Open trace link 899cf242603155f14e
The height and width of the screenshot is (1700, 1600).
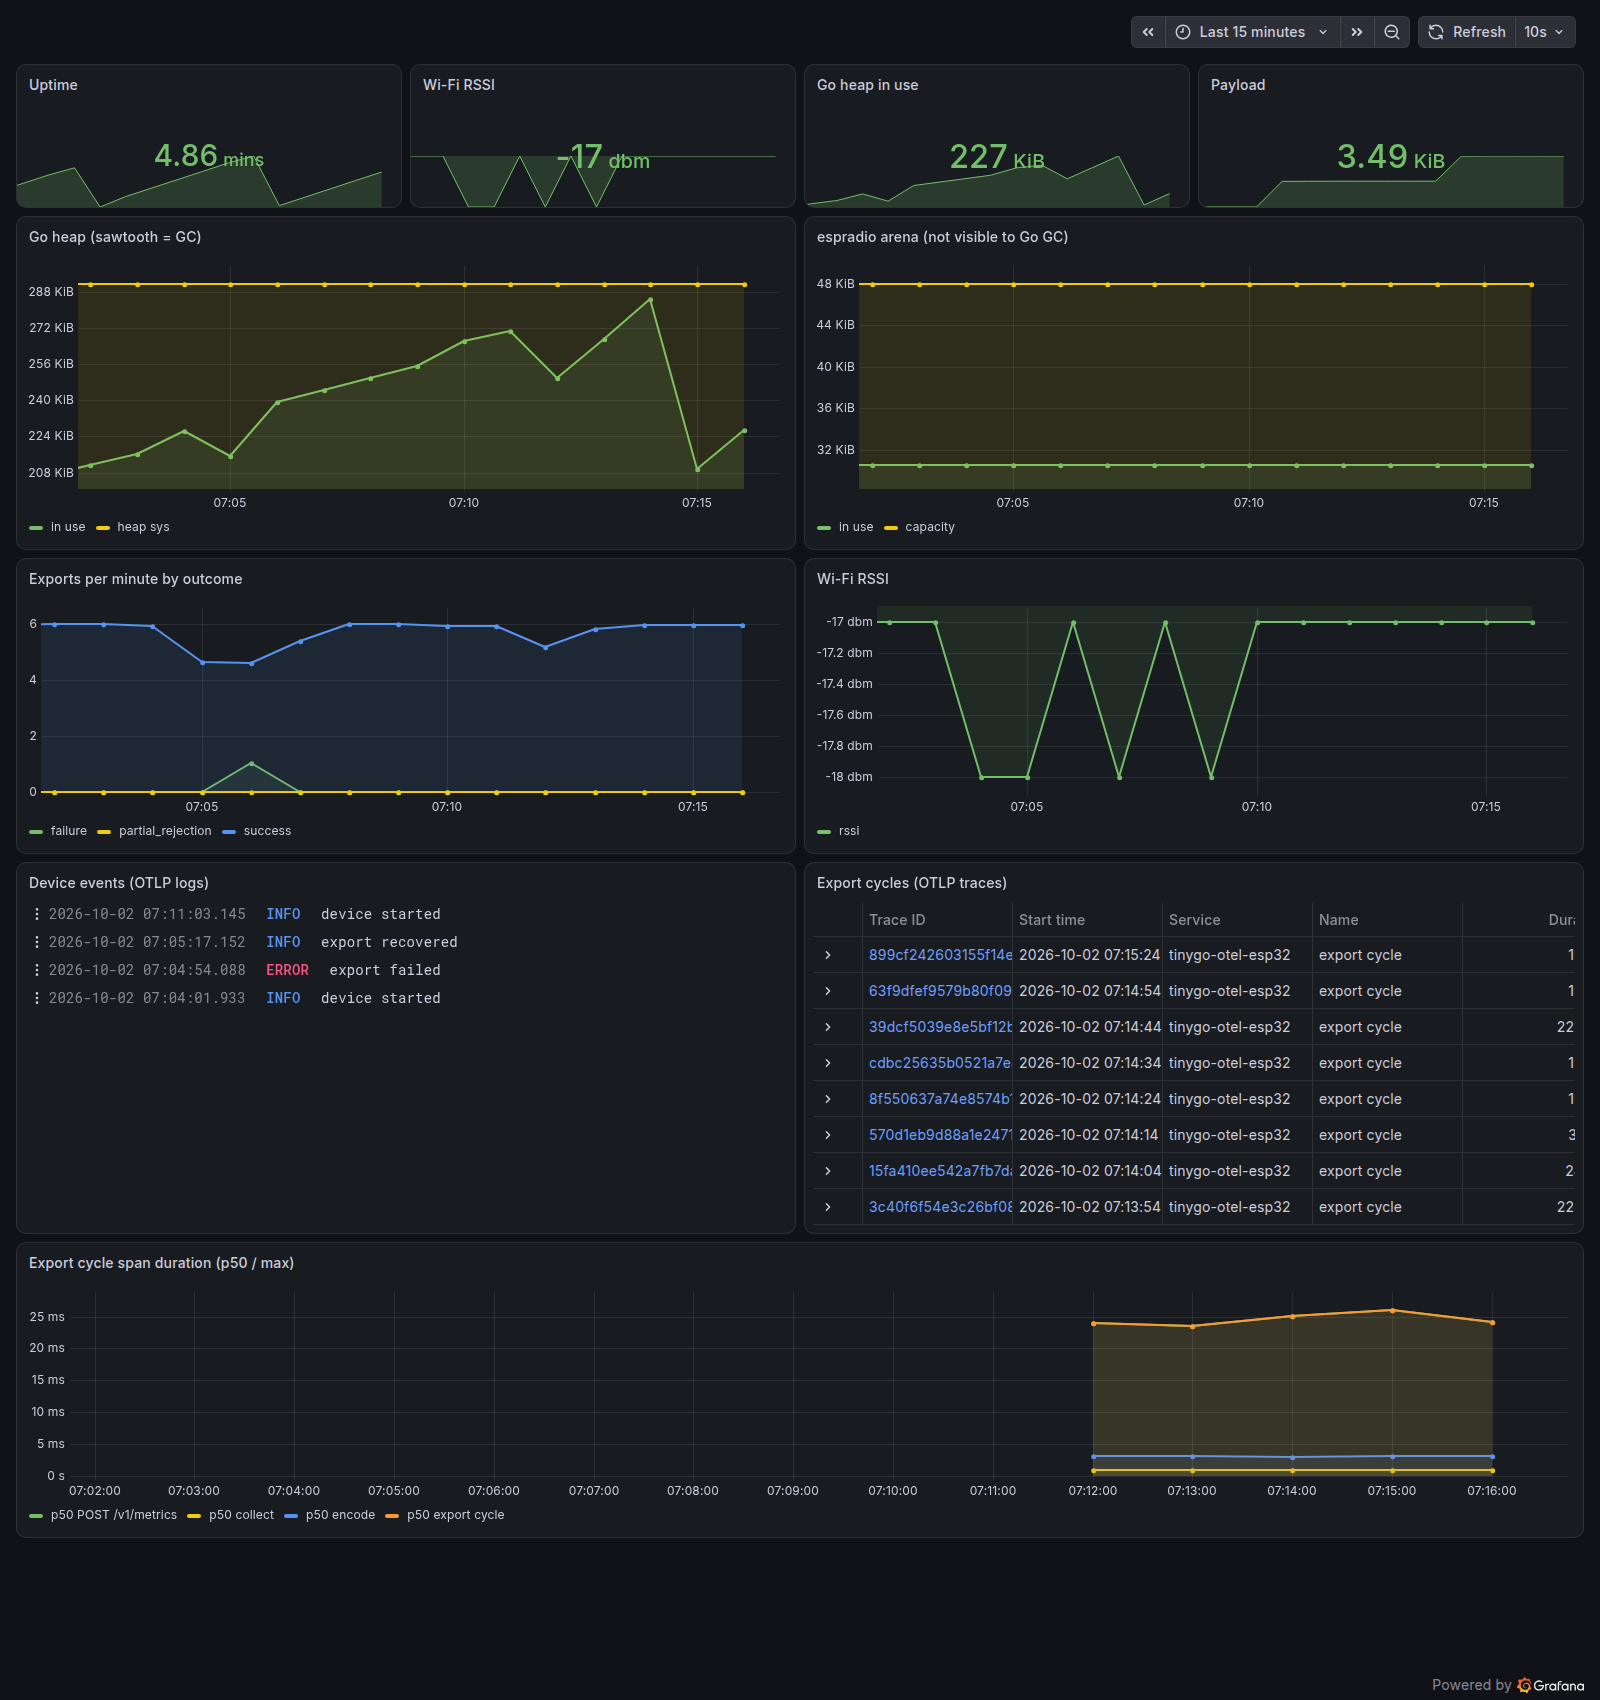(x=940, y=955)
